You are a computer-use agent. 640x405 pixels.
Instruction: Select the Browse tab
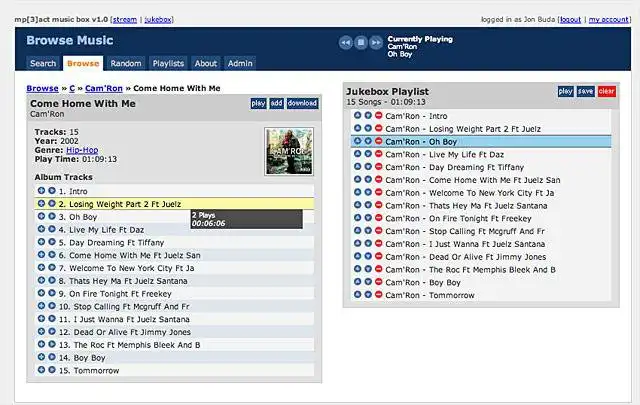coord(83,63)
